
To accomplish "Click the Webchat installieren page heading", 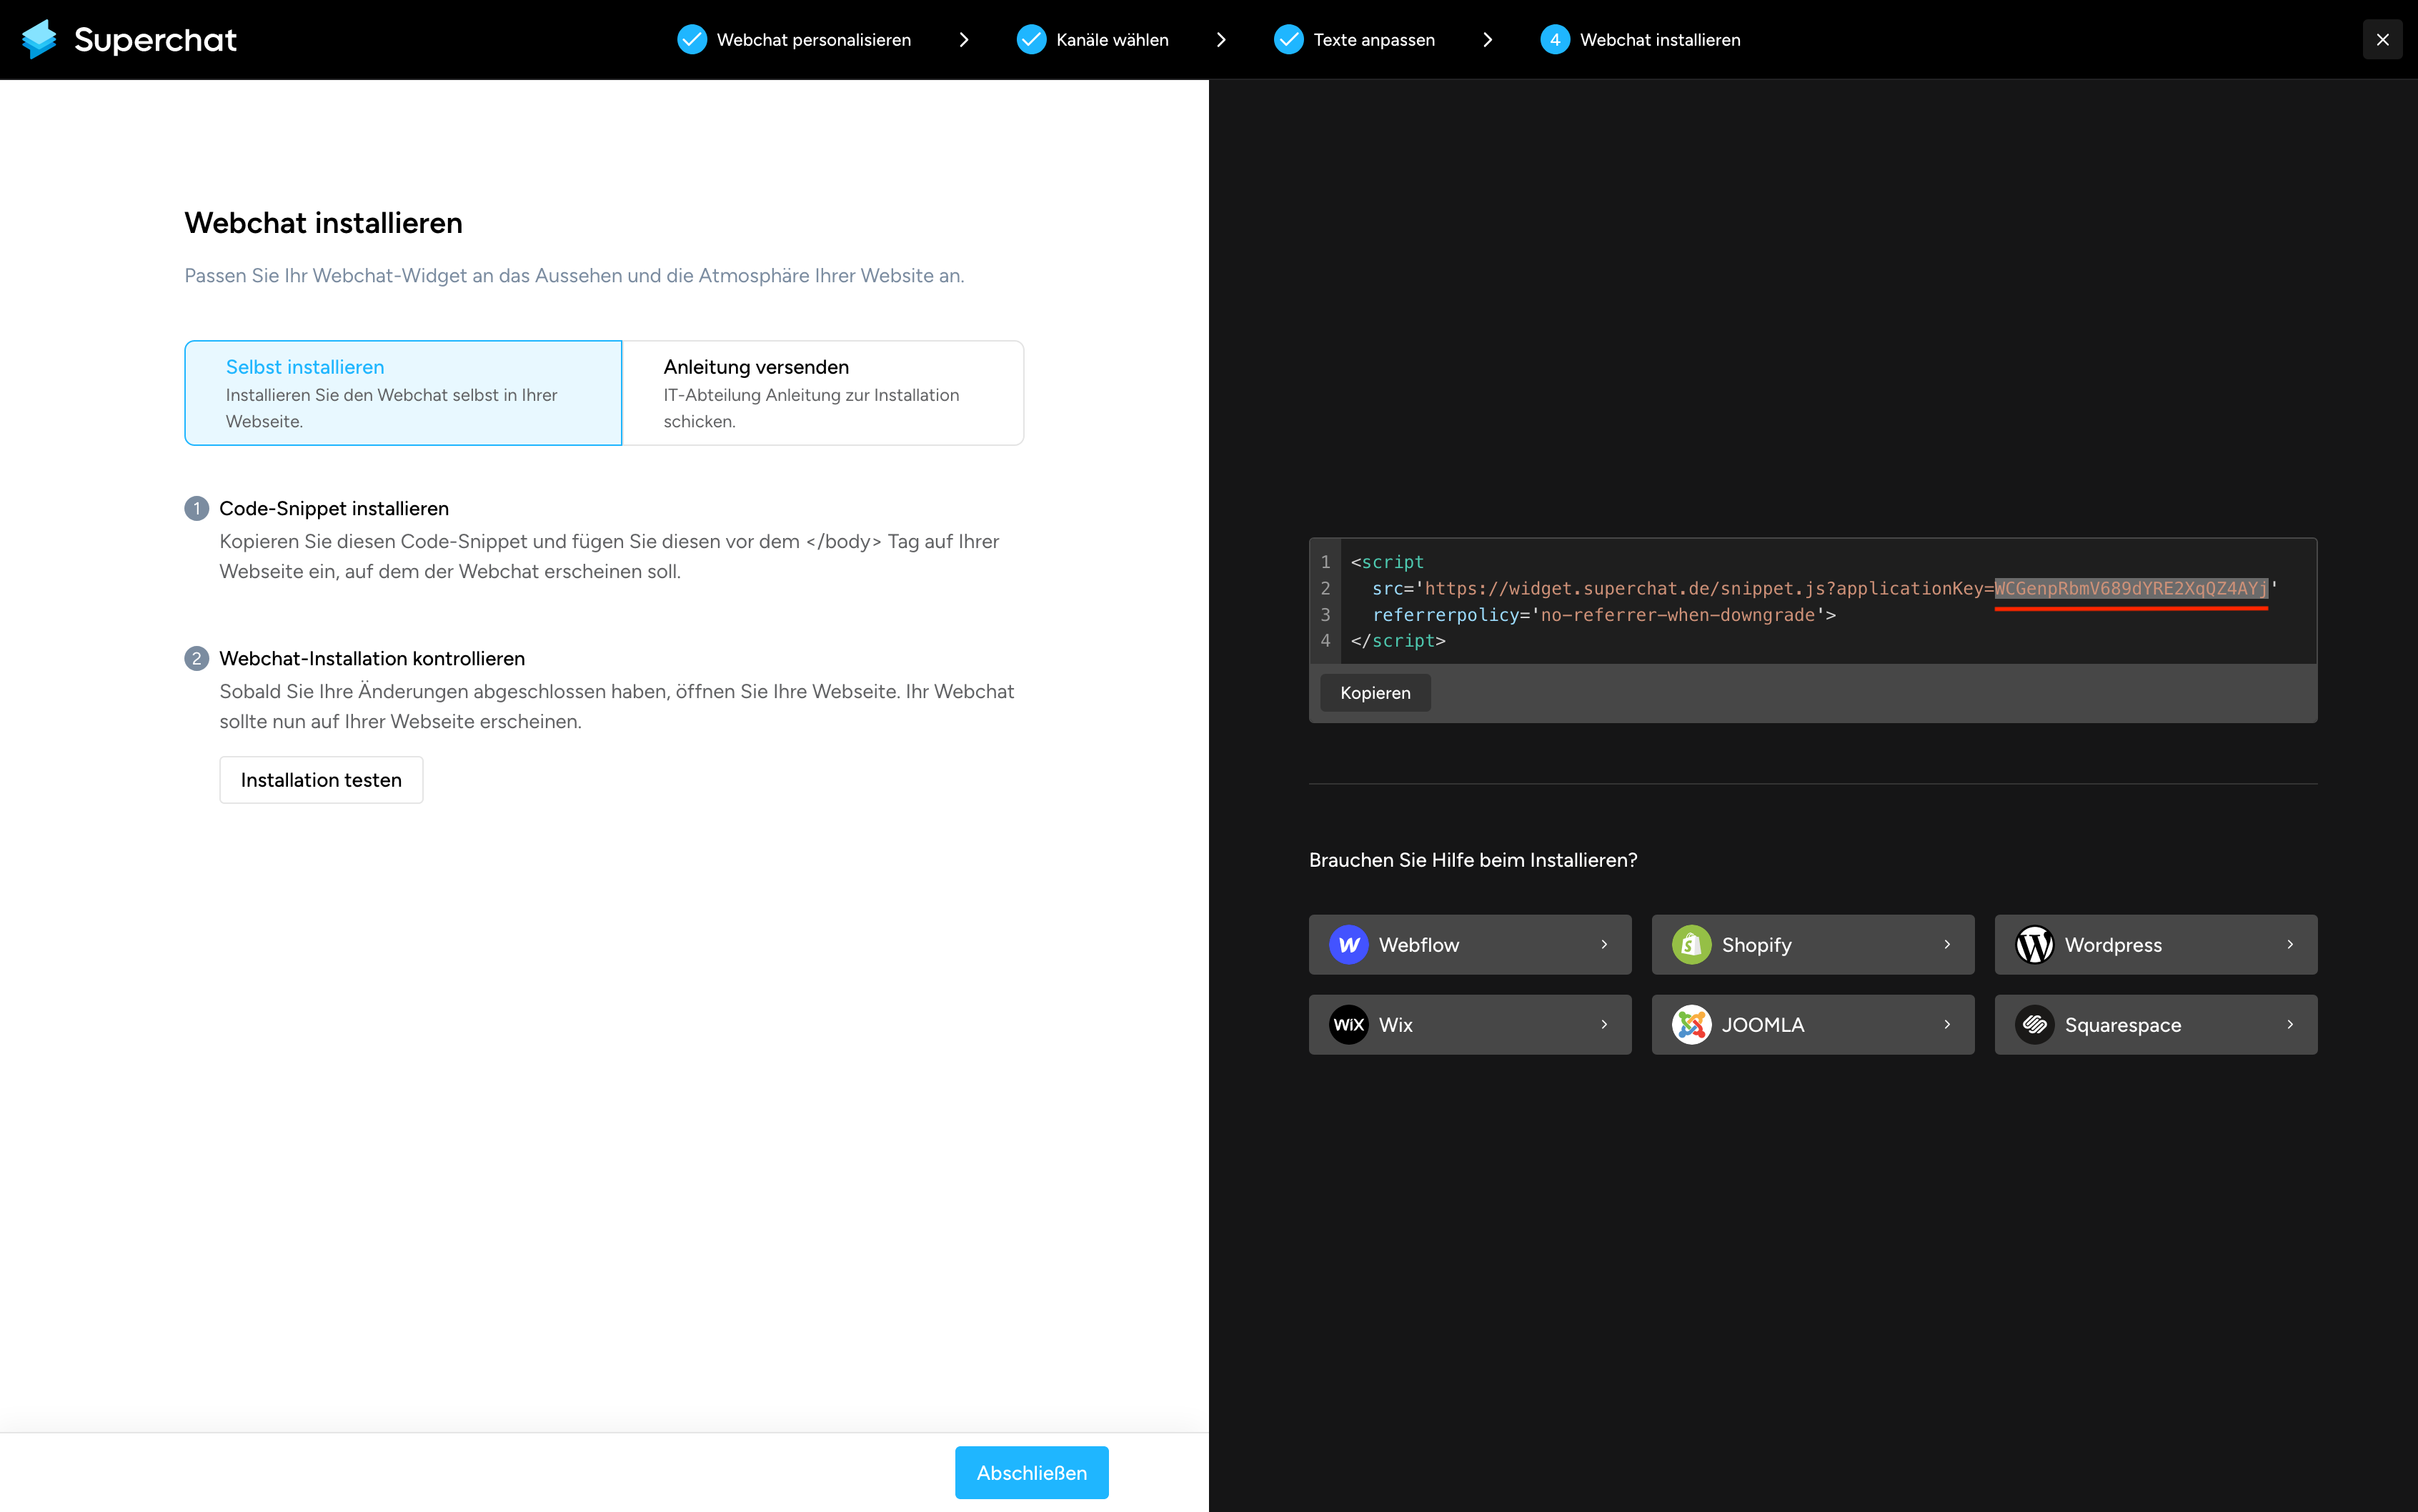I will 323,223.
